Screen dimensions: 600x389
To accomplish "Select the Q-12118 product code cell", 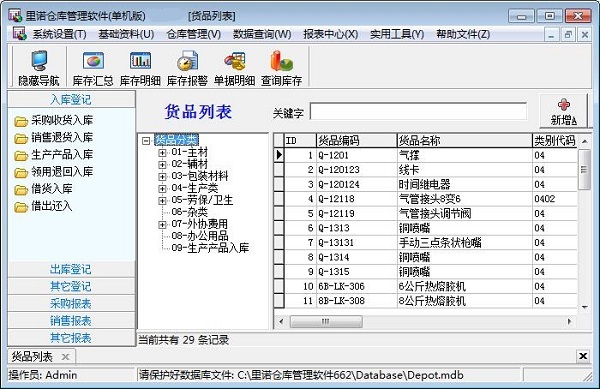I will point(356,199).
